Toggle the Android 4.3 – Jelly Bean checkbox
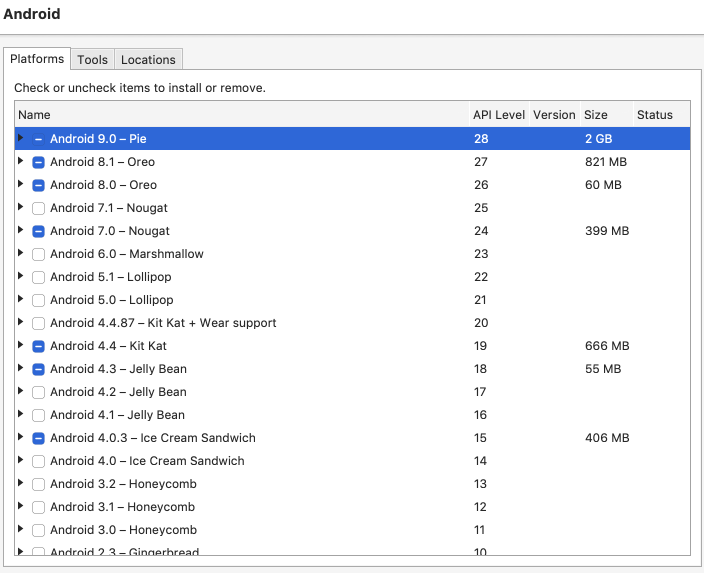This screenshot has height=573, width=704. coord(39,369)
